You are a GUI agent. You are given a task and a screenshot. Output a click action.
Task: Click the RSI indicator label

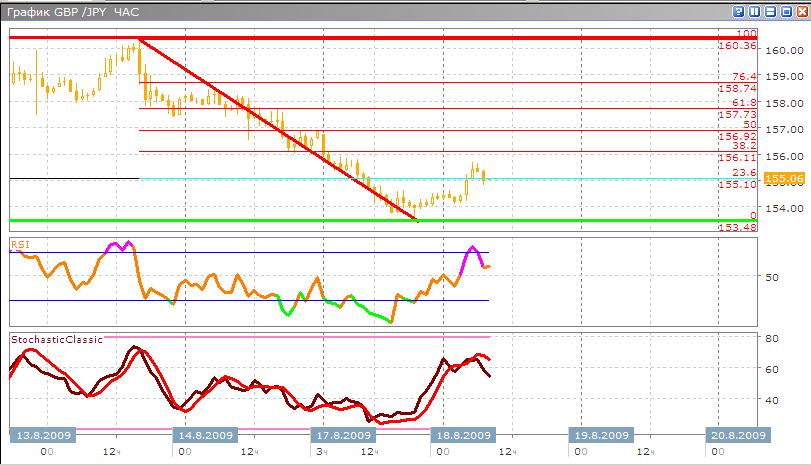(20, 243)
